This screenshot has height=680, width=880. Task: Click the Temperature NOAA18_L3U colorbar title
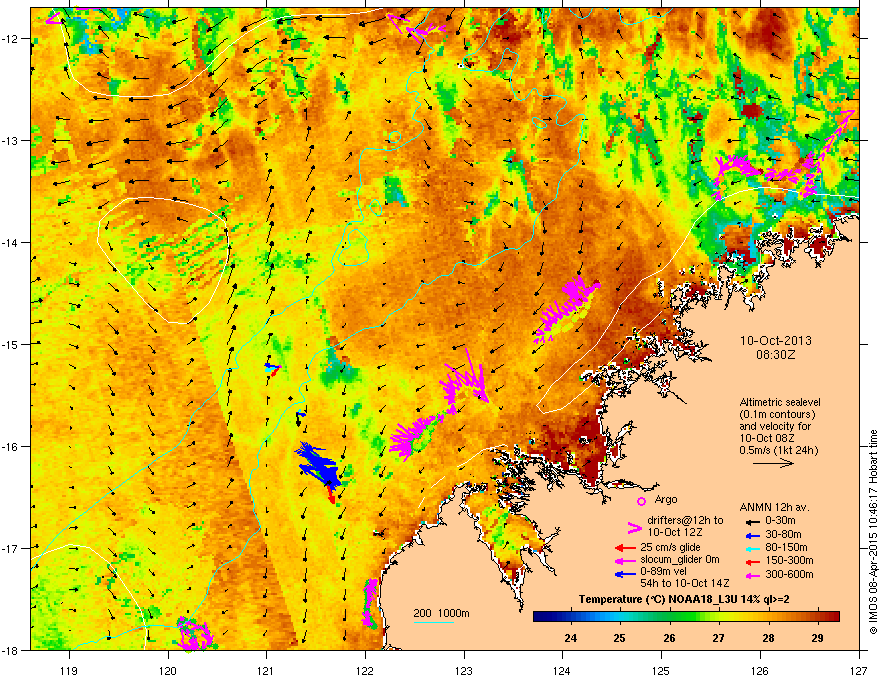click(684, 600)
